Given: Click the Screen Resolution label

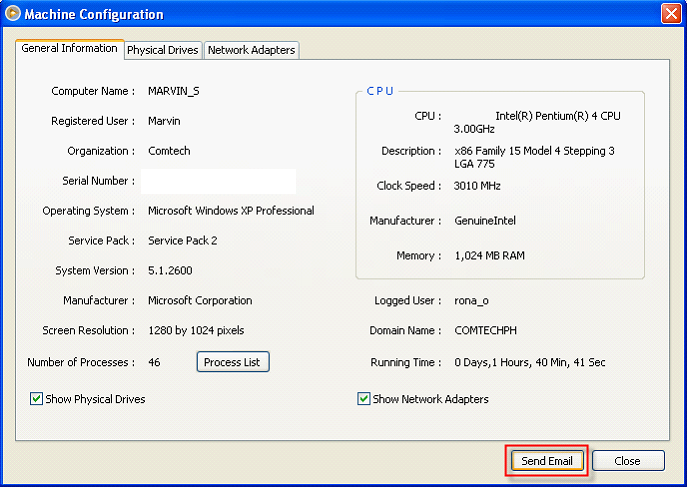Looking at the screenshot, I should tap(89, 330).
